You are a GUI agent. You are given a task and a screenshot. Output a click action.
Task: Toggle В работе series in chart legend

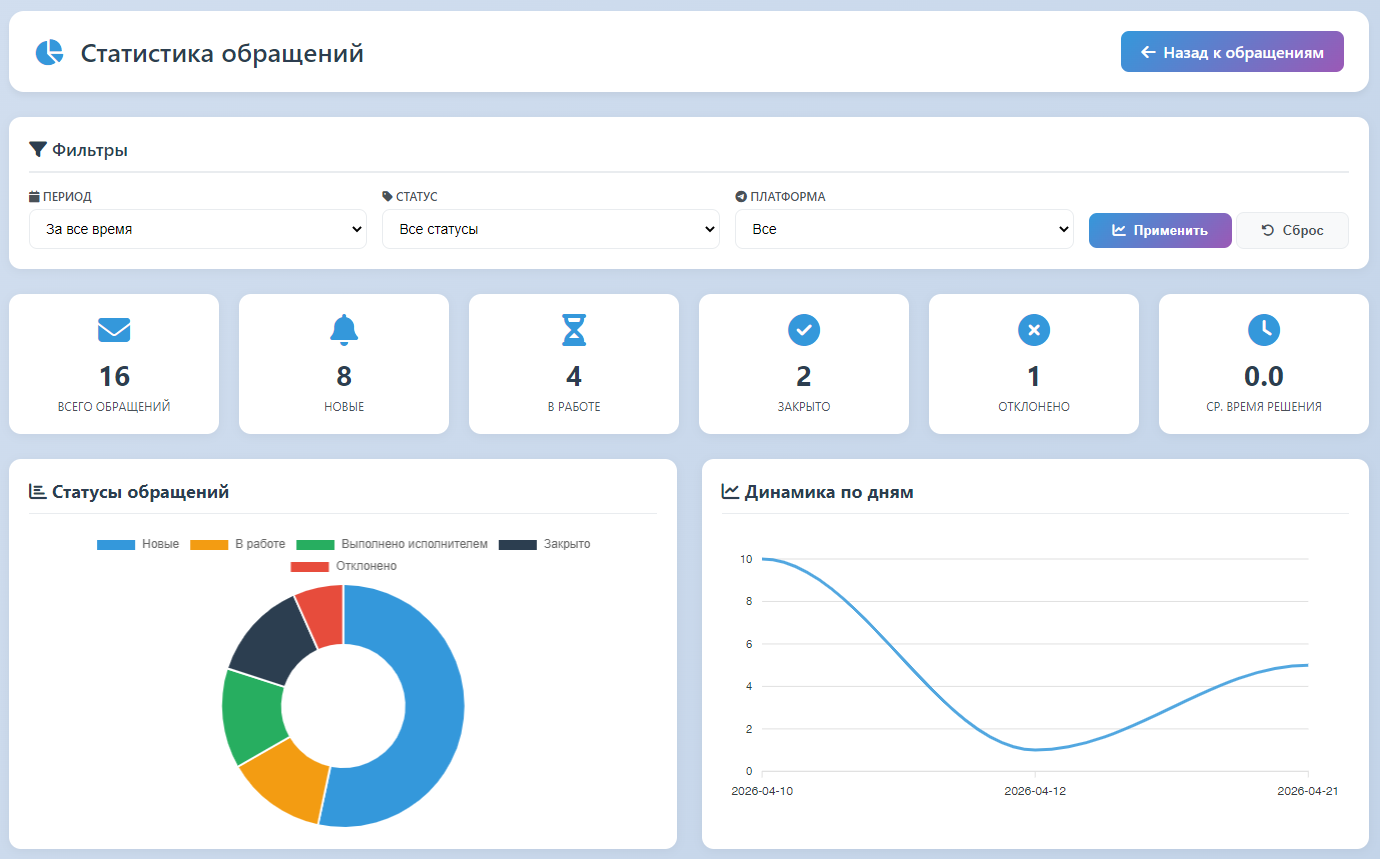(238, 544)
